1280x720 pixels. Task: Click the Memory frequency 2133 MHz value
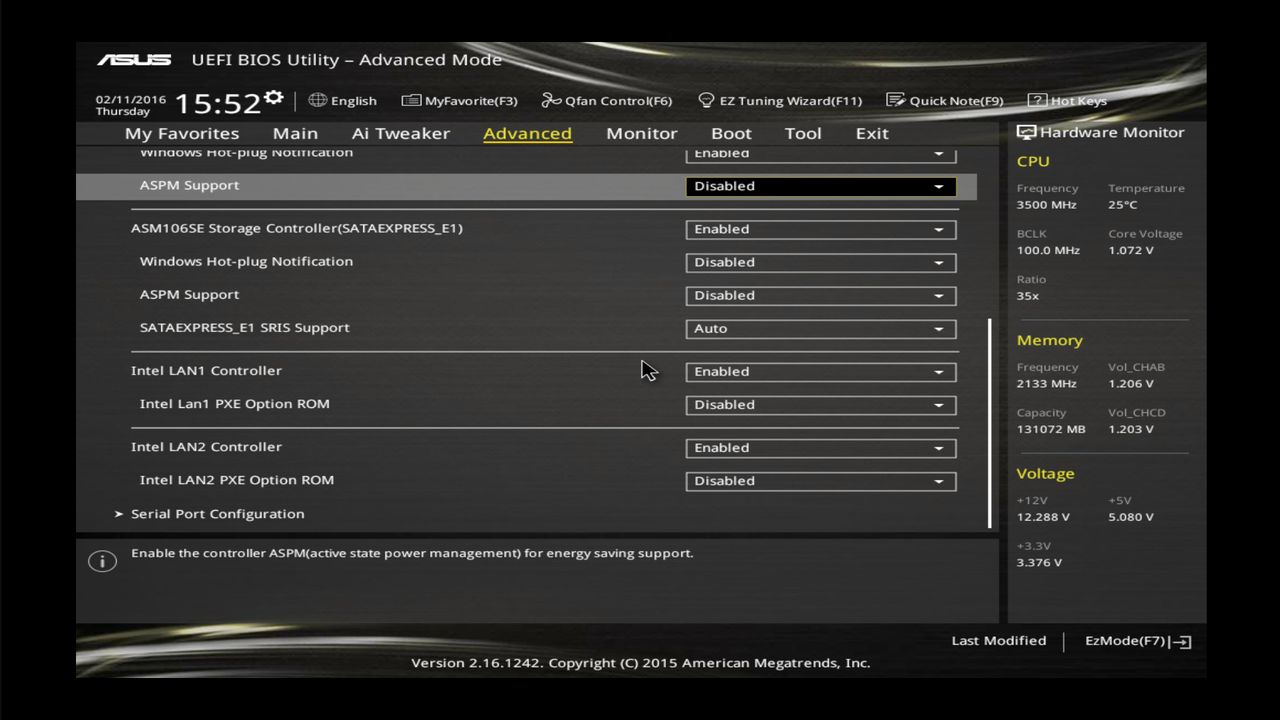(1047, 384)
